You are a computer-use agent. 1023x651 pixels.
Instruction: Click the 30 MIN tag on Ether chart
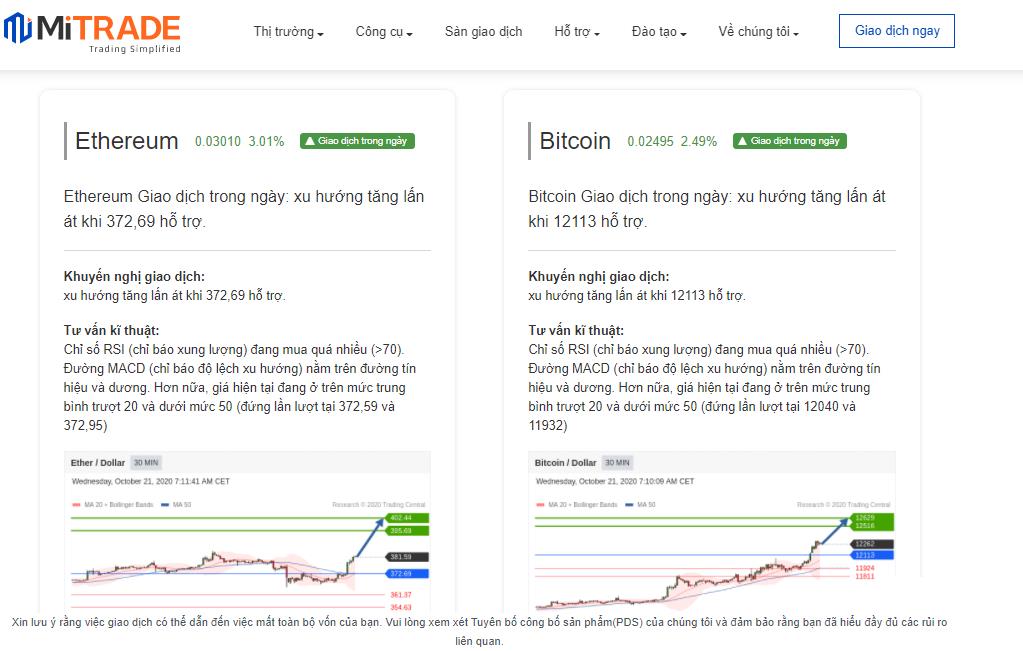click(x=146, y=463)
